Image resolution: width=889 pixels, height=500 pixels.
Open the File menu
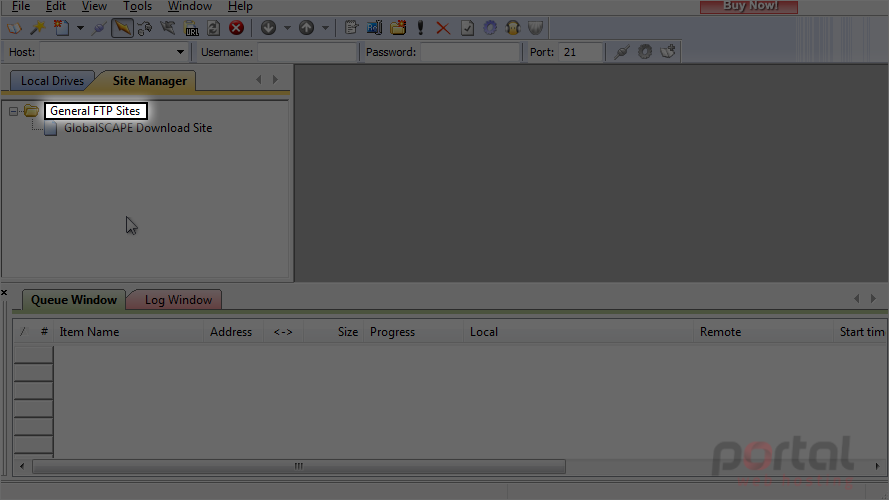click(x=21, y=6)
